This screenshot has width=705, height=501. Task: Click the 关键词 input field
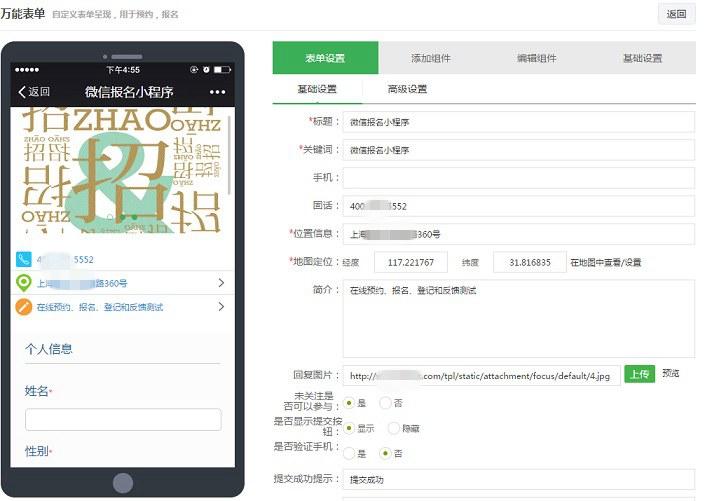pyautogui.click(x=519, y=150)
